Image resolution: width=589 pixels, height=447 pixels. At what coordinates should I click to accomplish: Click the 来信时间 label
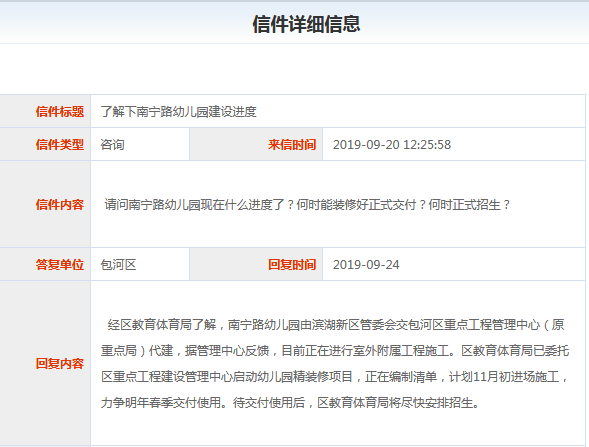[x=292, y=145]
